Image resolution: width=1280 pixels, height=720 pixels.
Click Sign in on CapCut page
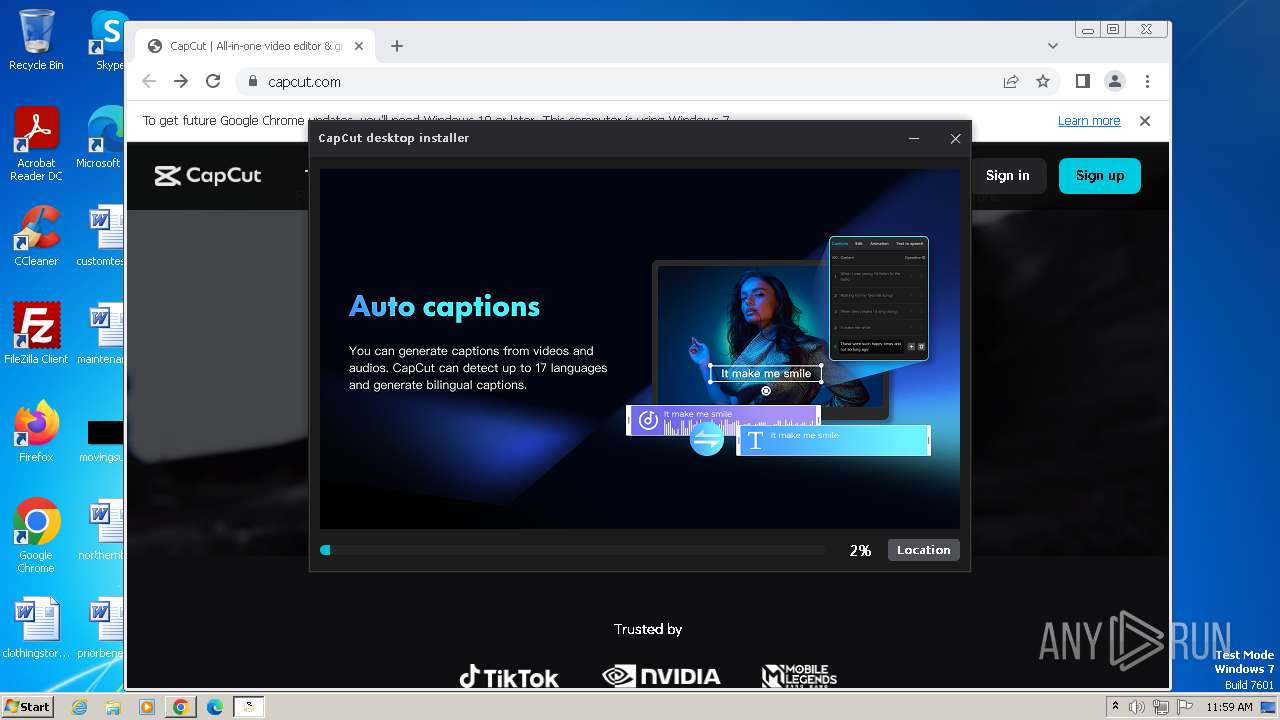point(1007,175)
